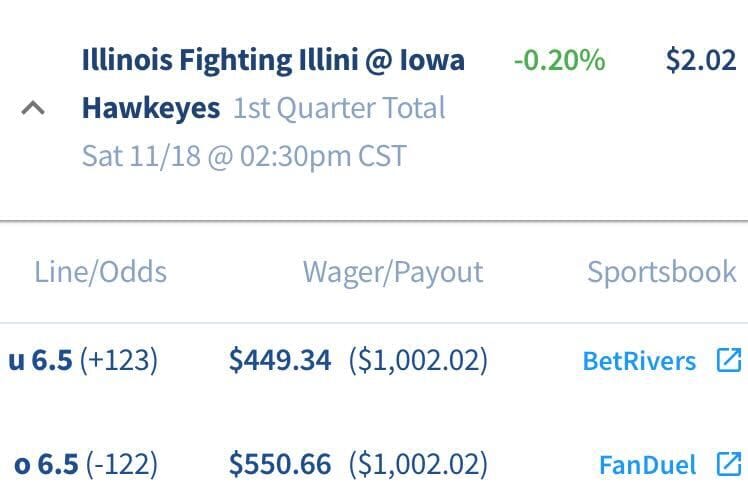Click the Line/Odds column header
748x496 pixels.
click(x=100, y=272)
